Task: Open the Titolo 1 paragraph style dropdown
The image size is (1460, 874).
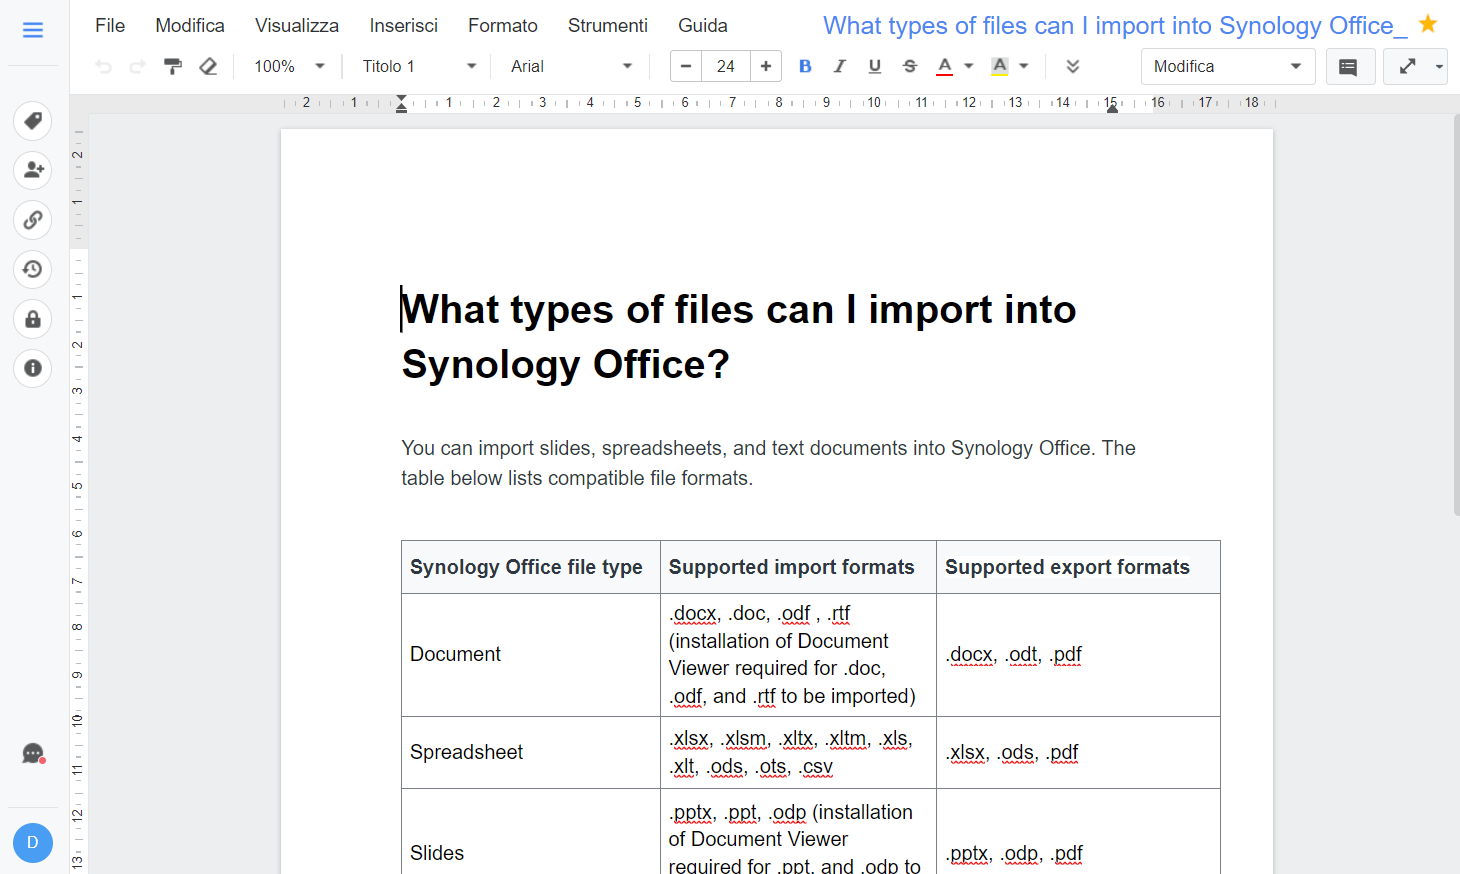Action: click(419, 66)
